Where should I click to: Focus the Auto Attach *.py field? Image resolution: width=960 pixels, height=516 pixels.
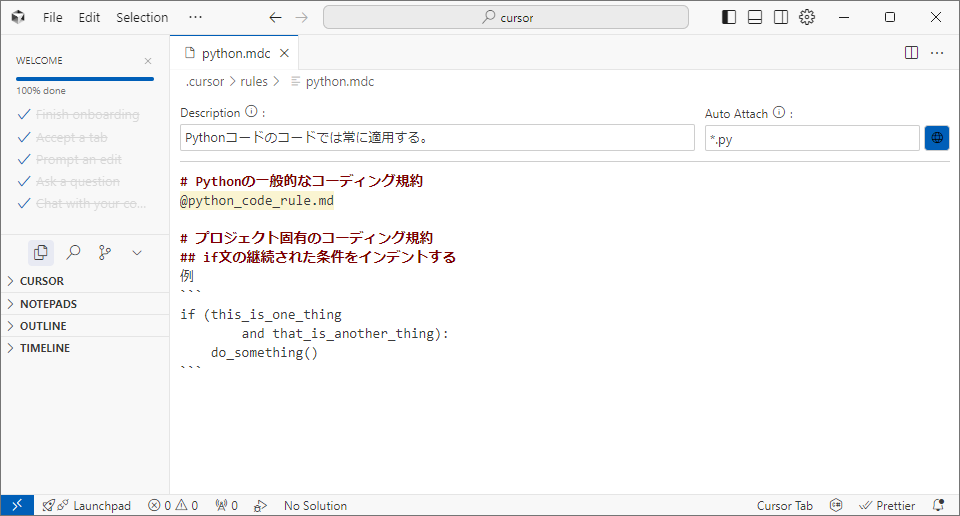point(812,138)
